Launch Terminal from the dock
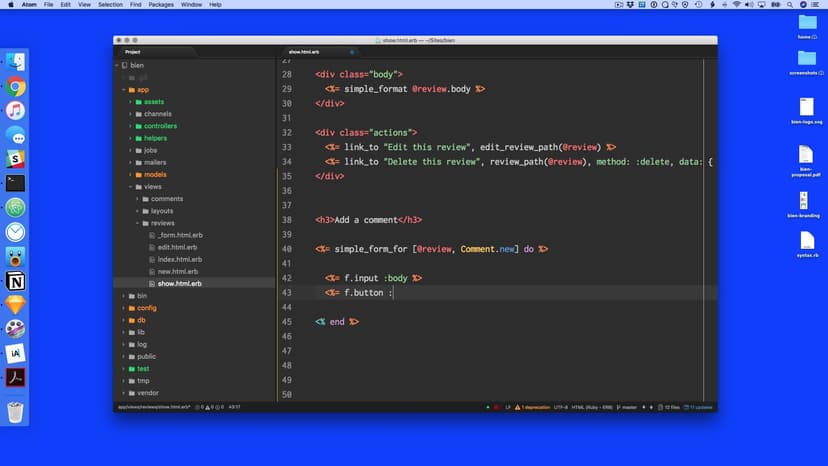This screenshot has width=828, height=466. 15,183
